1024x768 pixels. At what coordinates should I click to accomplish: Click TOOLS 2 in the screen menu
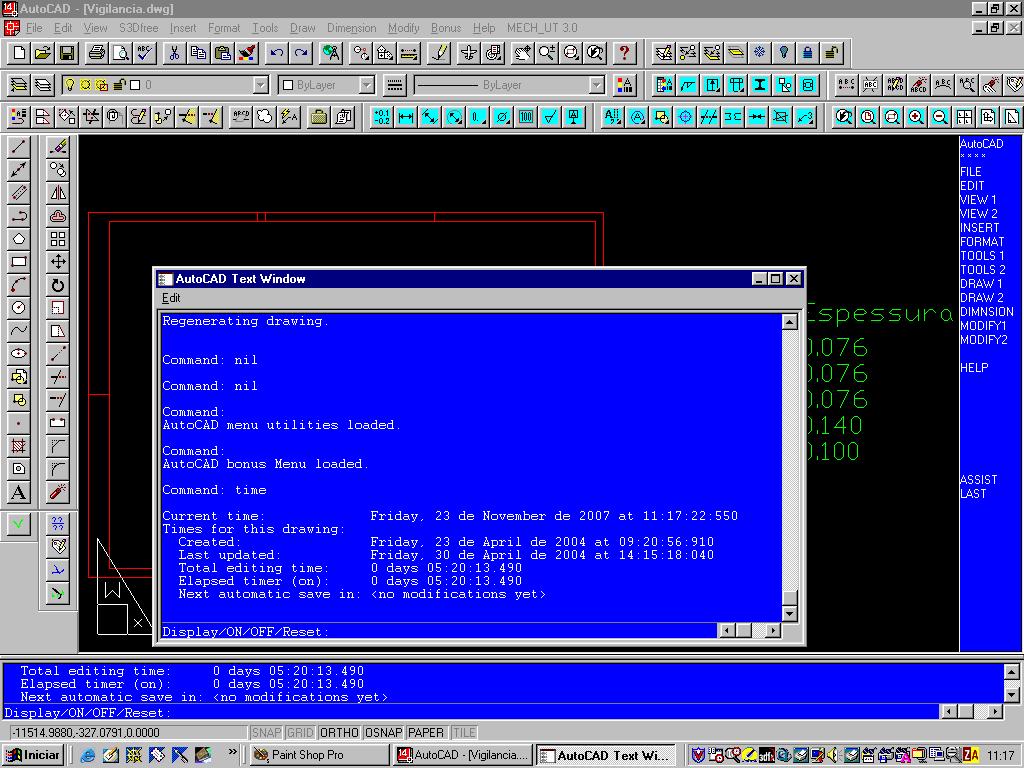click(983, 269)
